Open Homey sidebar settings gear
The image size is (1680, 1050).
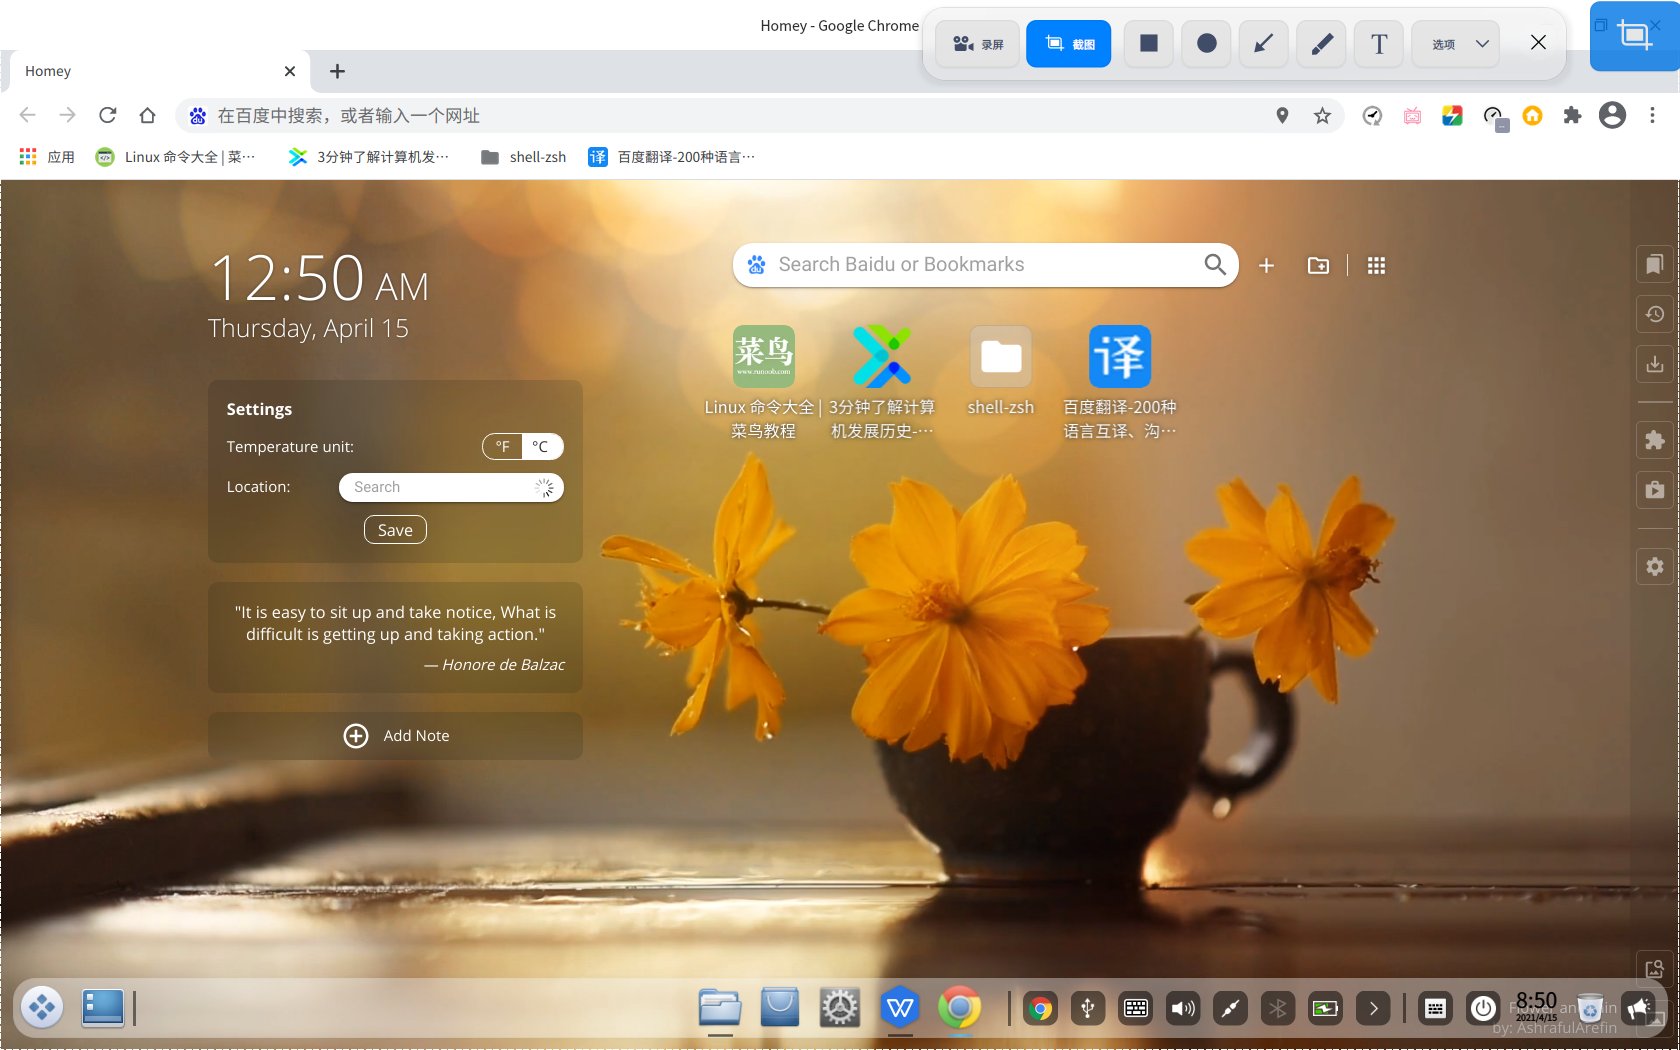pyautogui.click(x=1655, y=566)
